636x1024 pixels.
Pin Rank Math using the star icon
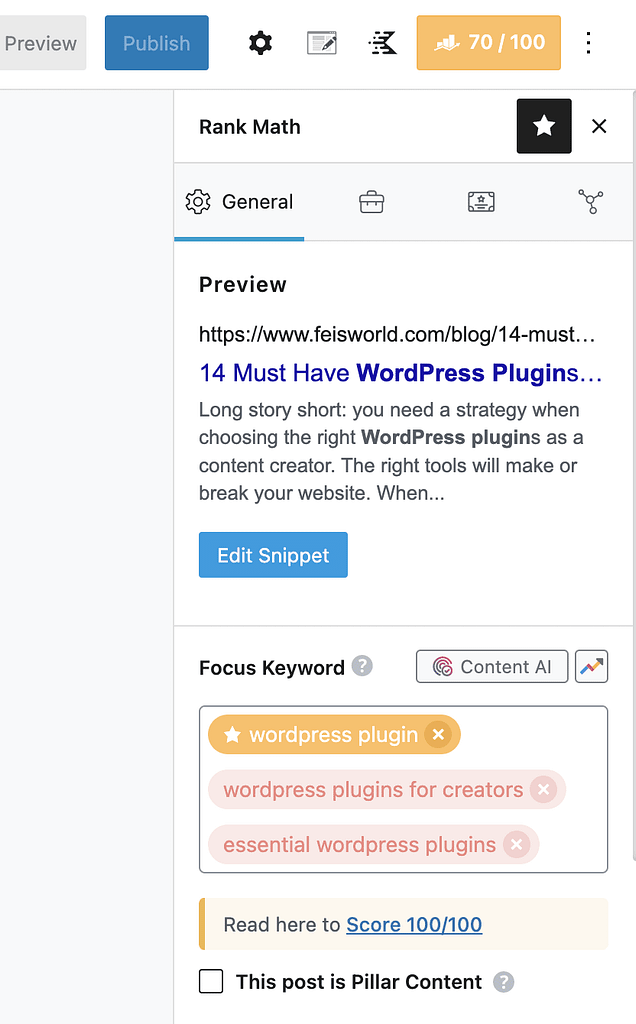pyautogui.click(x=544, y=126)
